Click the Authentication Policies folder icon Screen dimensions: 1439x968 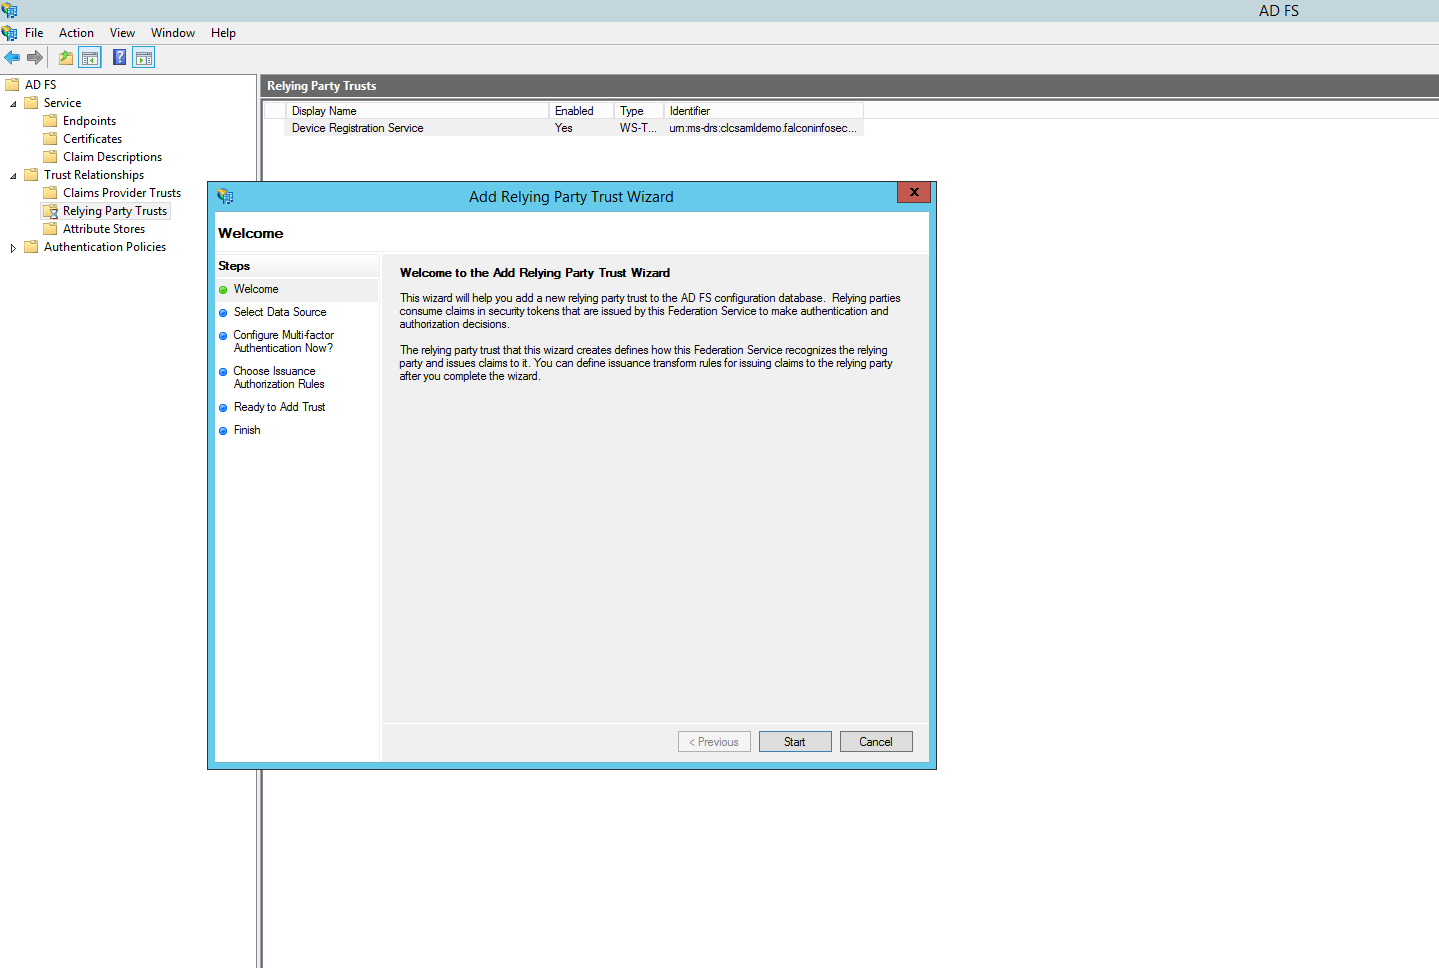click(x=31, y=247)
